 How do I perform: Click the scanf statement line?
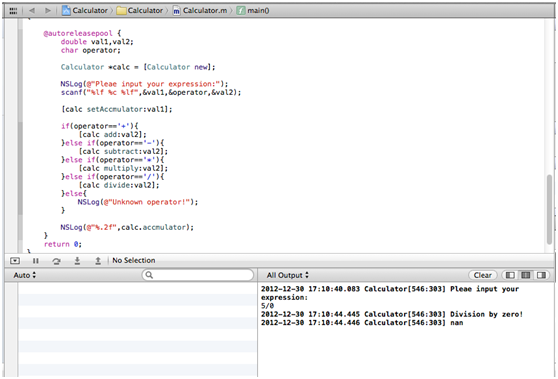coord(151,93)
